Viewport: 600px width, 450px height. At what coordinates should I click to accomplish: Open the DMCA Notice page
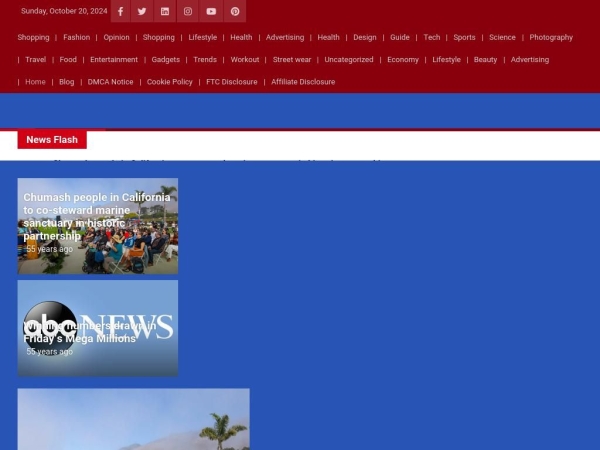click(x=111, y=82)
